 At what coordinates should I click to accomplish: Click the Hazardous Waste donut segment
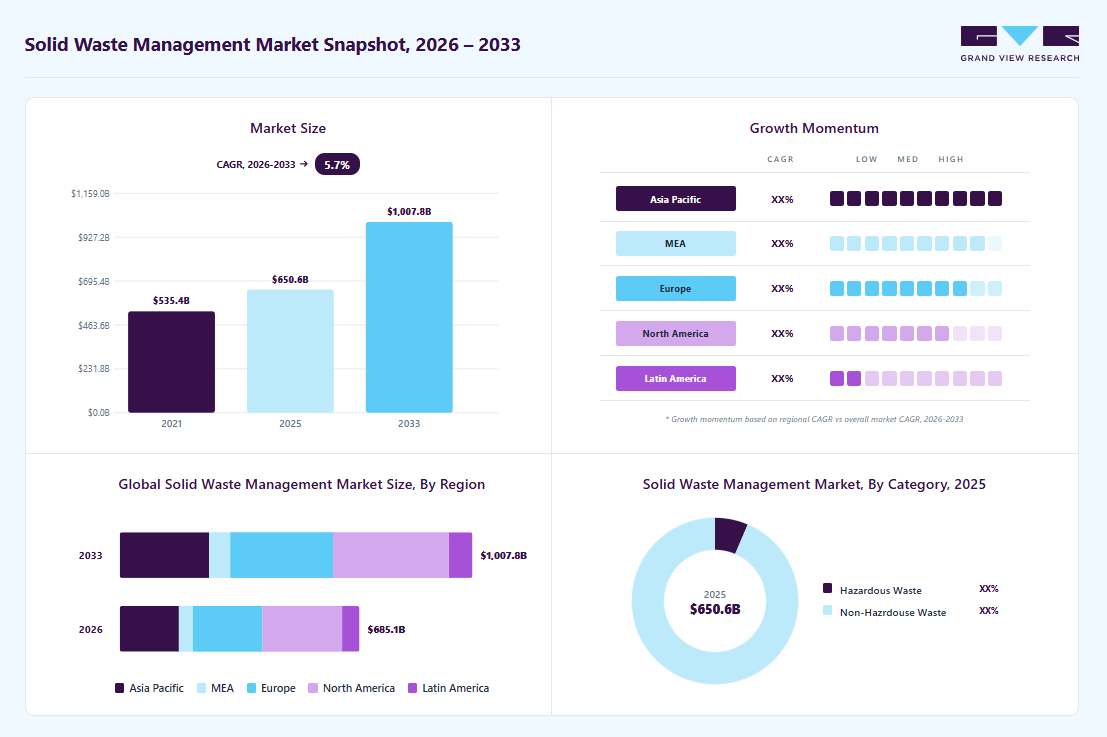coord(729,534)
